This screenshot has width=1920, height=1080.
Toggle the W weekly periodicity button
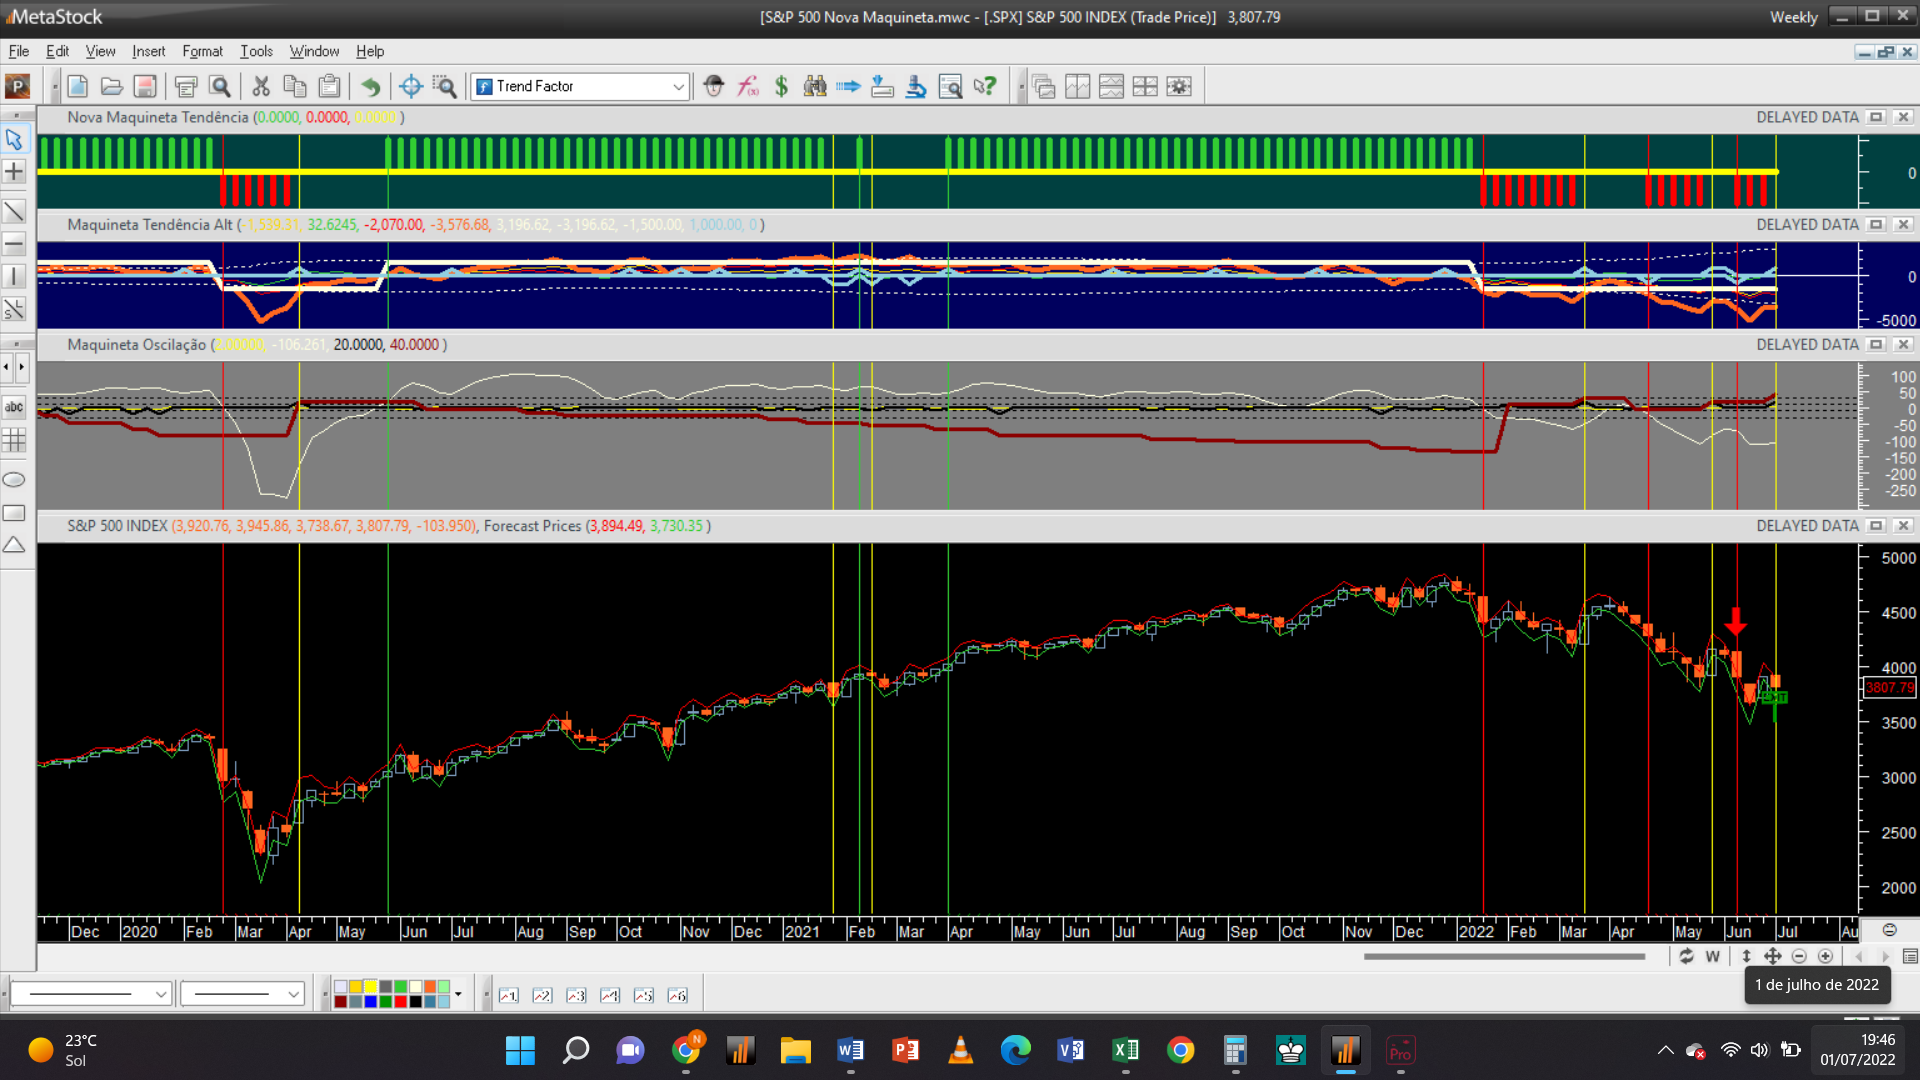1712,956
